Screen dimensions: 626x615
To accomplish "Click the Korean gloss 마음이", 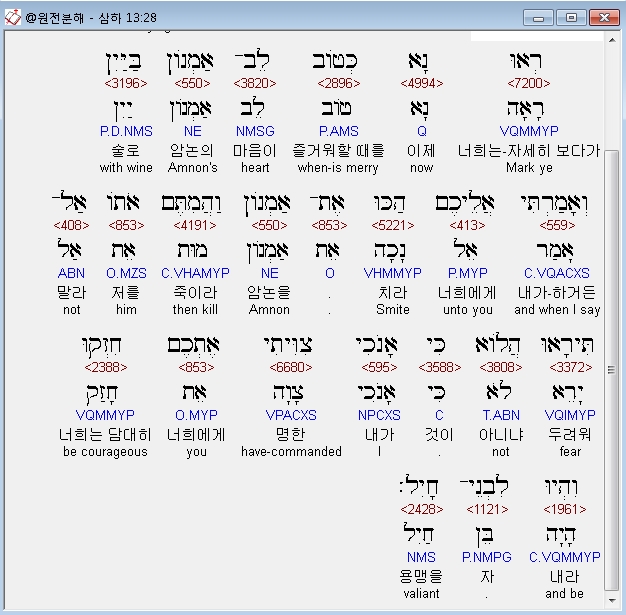I will (x=255, y=151).
